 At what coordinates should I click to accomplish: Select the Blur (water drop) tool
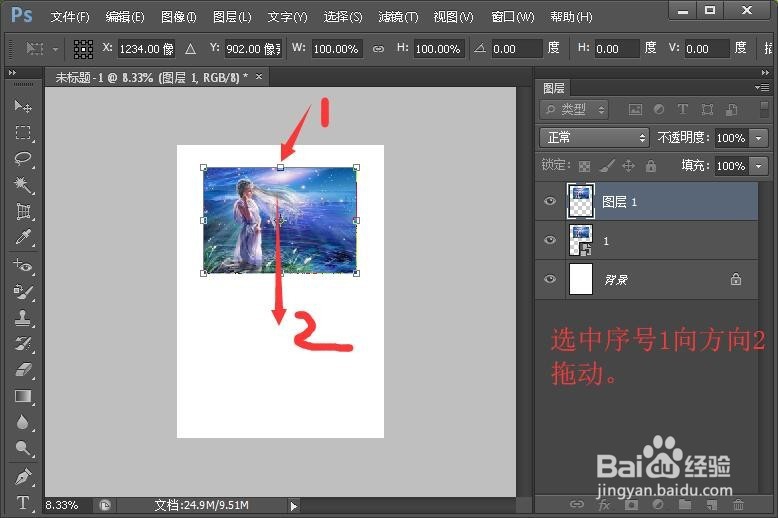(22, 422)
